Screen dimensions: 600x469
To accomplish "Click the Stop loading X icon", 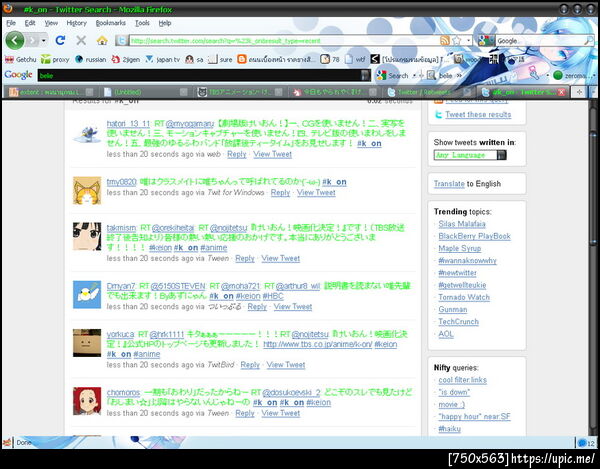I will [81, 40].
